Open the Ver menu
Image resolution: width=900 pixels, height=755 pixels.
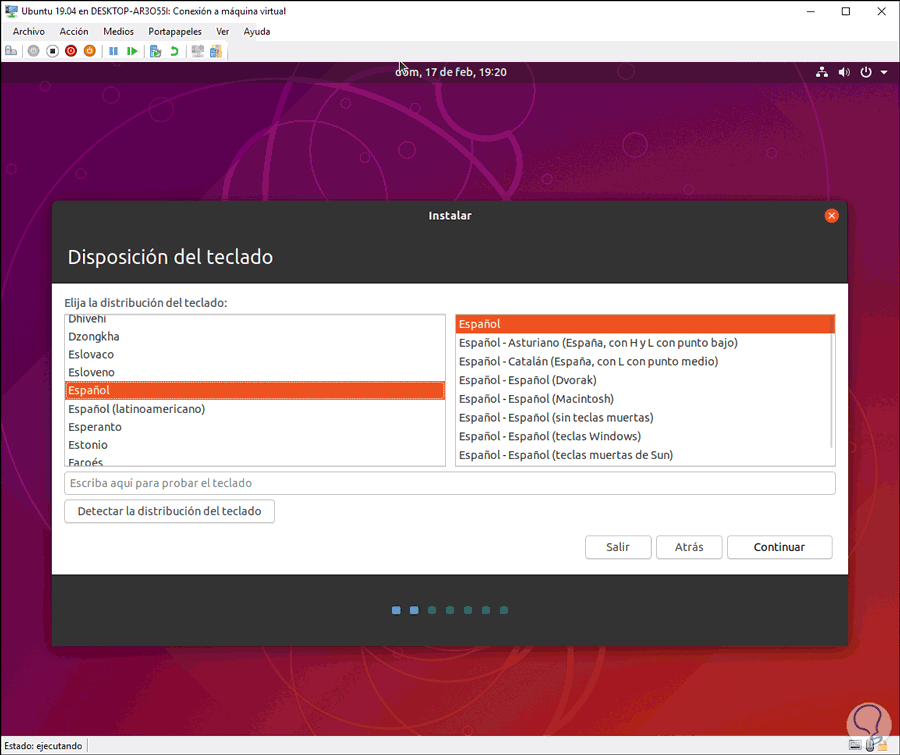point(223,32)
